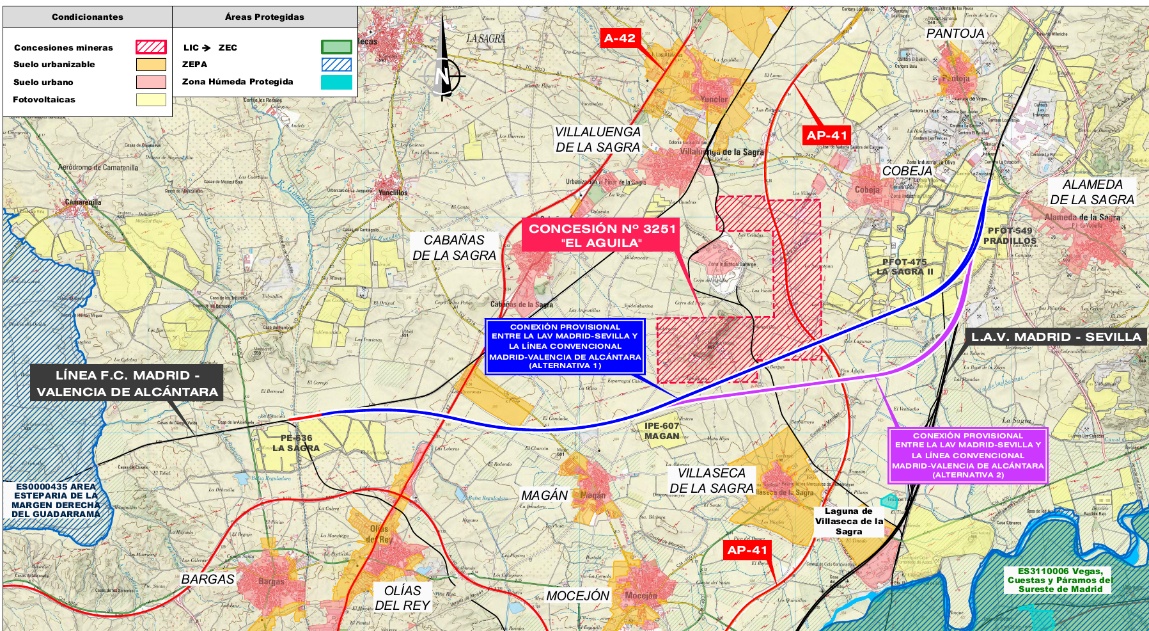This screenshot has height=631, width=1149.
Task: Click the Suelo urbanizable orange swatch
Action: 151,64
